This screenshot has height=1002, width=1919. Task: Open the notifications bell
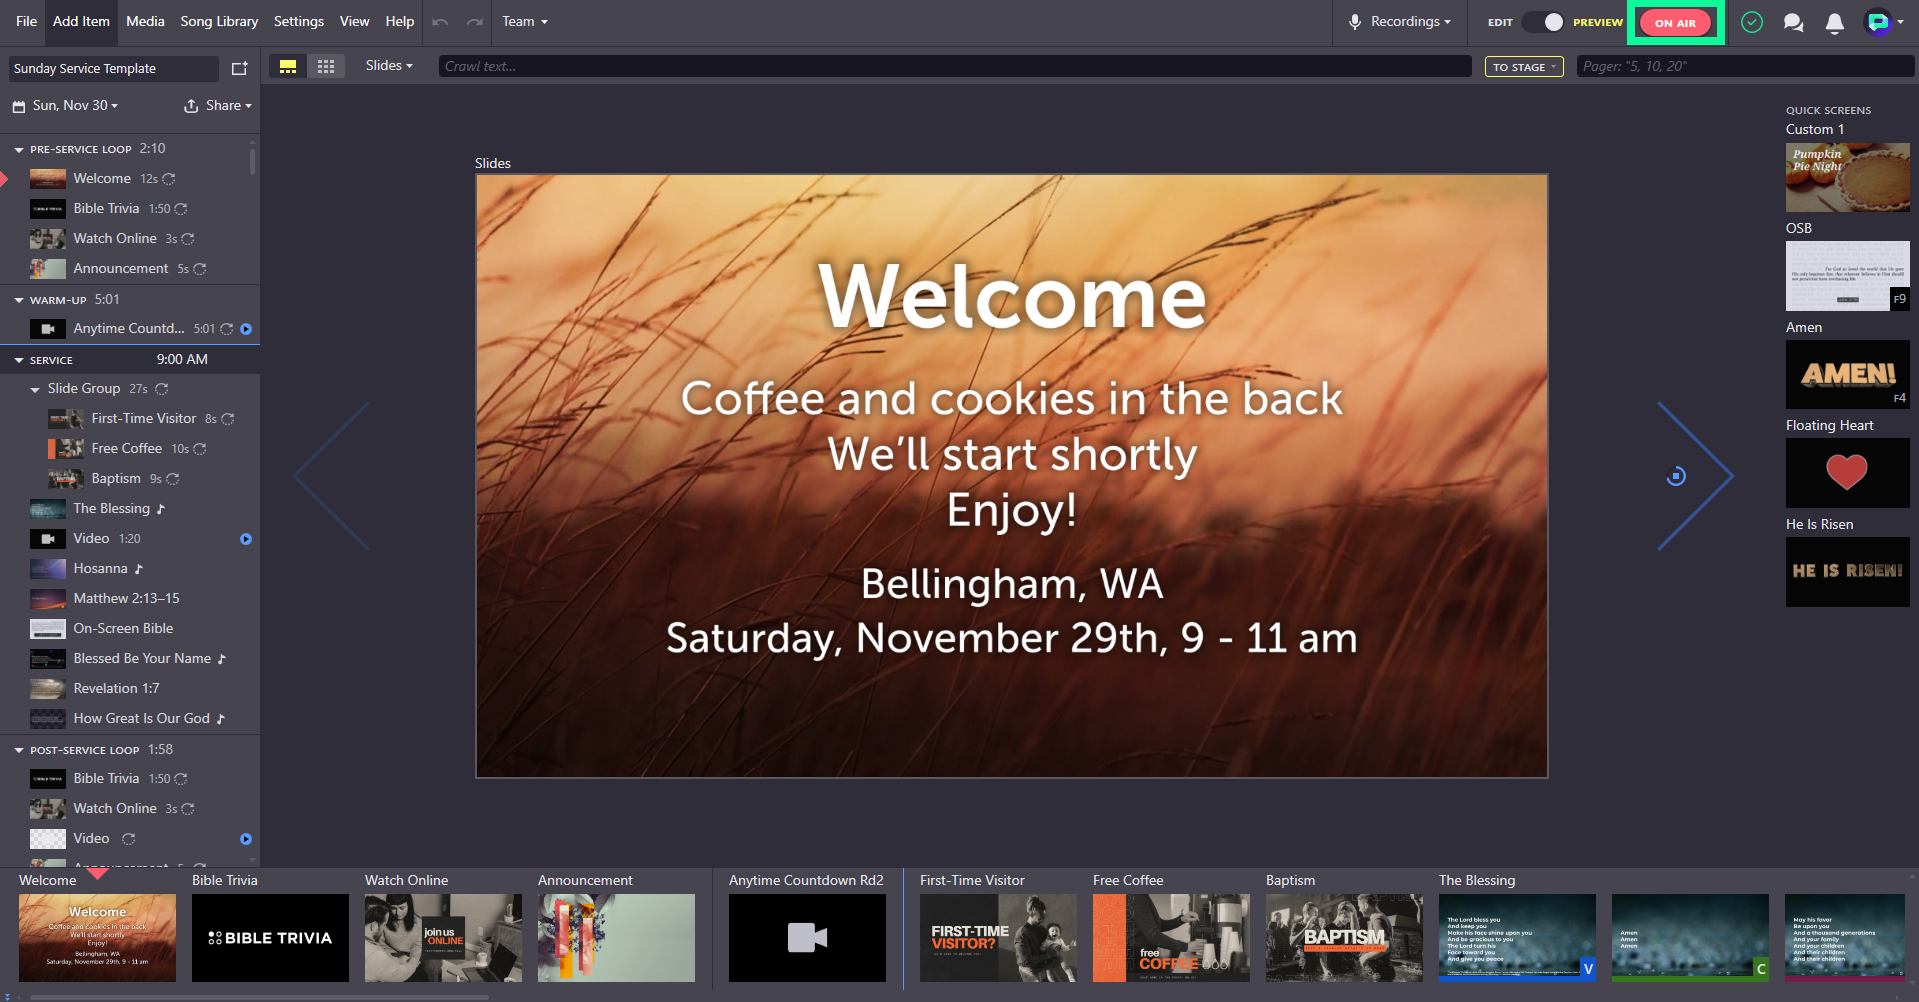[1835, 22]
